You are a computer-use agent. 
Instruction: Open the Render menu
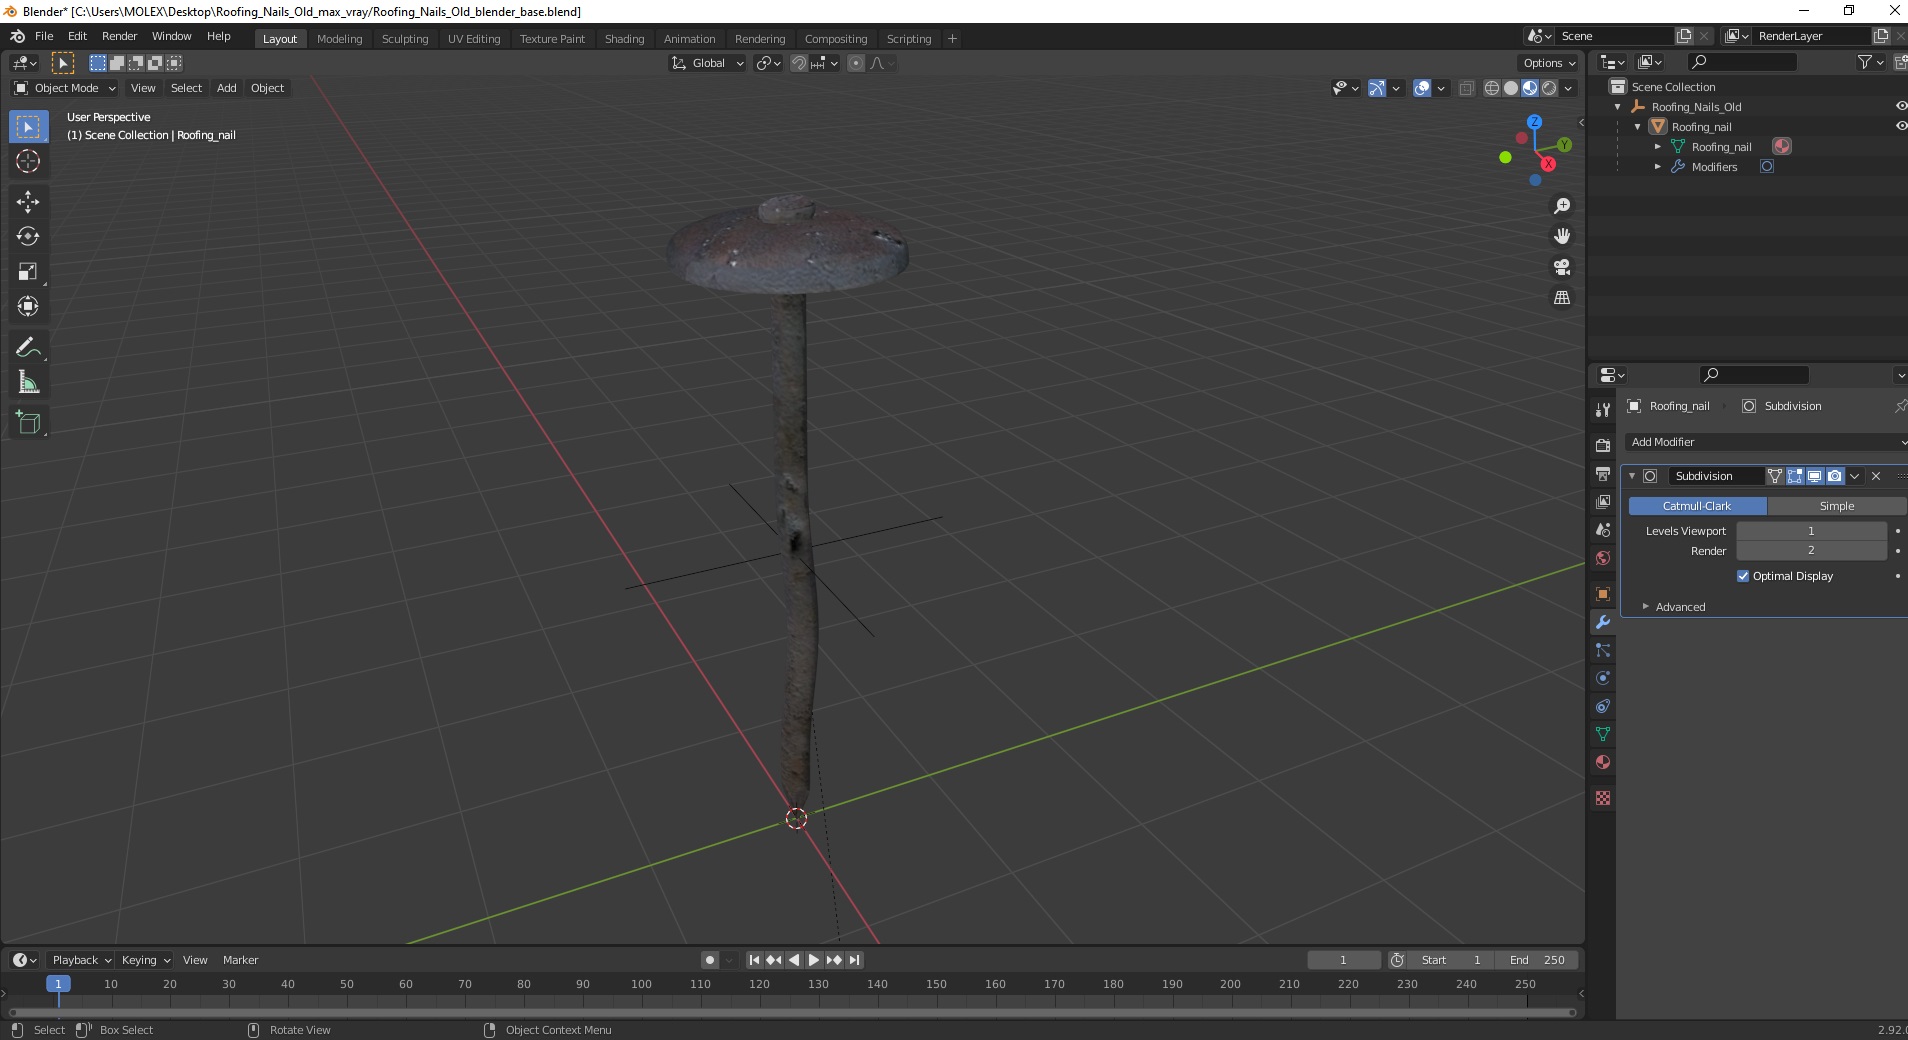(x=120, y=36)
